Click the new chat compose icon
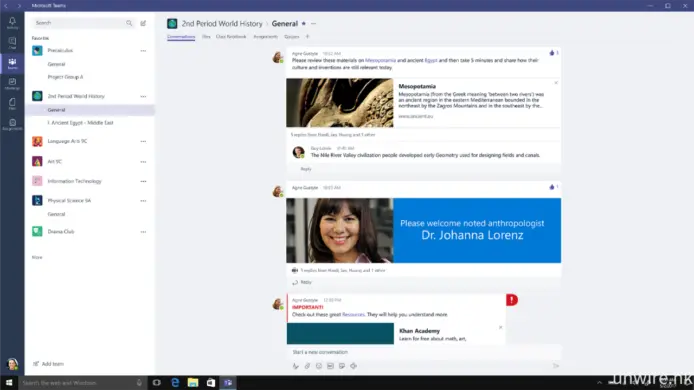 [143, 23]
